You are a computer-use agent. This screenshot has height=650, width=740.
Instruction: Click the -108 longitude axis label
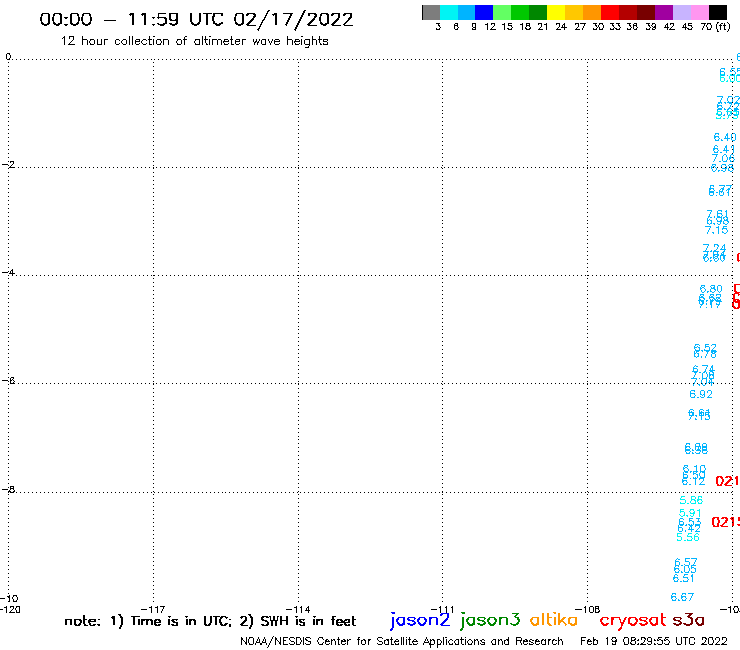click(588, 609)
